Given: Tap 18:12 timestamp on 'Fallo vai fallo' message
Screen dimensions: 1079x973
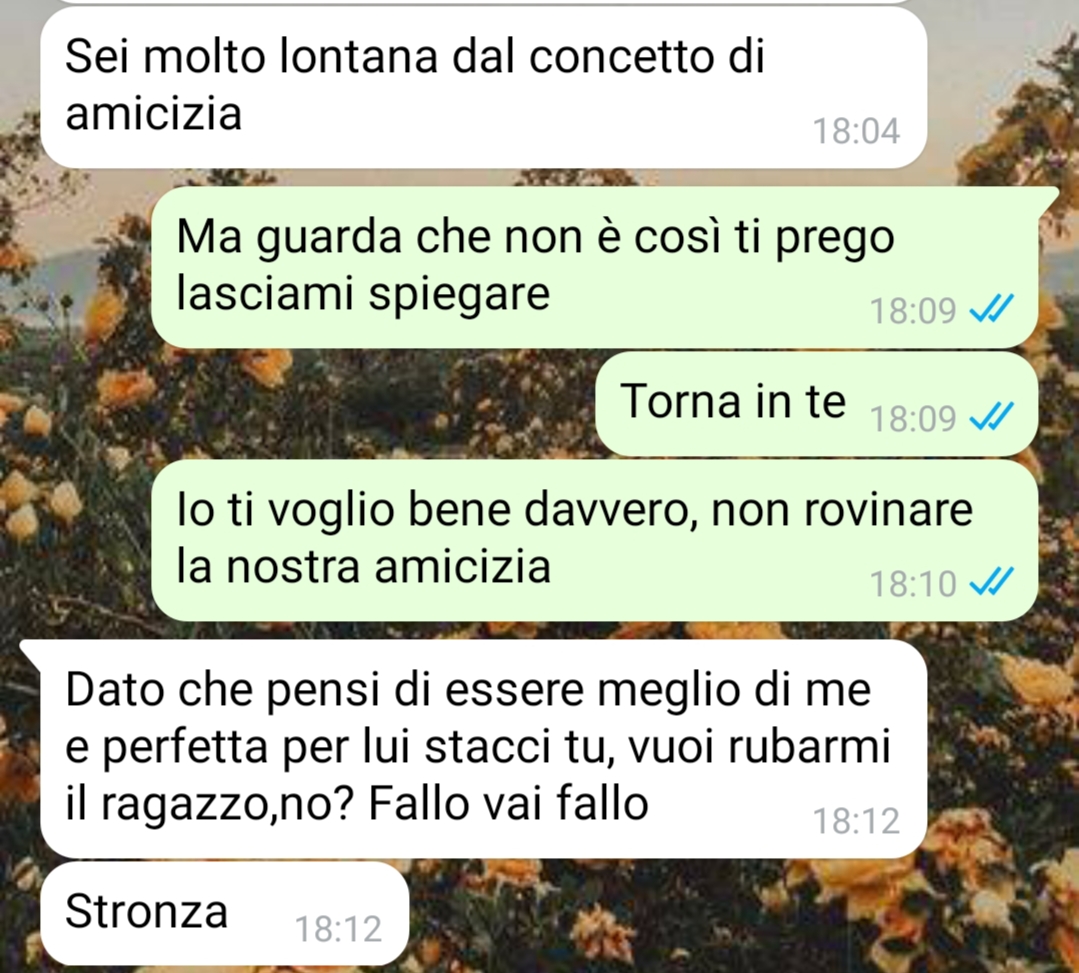Looking at the screenshot, I should pos(856,820).
